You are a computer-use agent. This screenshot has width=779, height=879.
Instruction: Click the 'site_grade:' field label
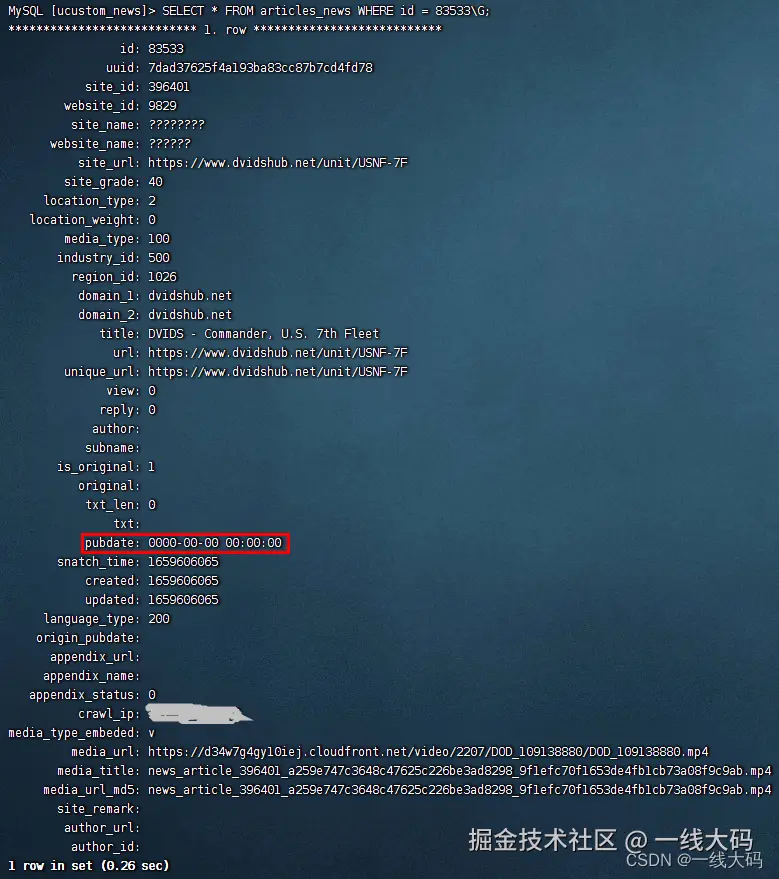pos(102,182)
